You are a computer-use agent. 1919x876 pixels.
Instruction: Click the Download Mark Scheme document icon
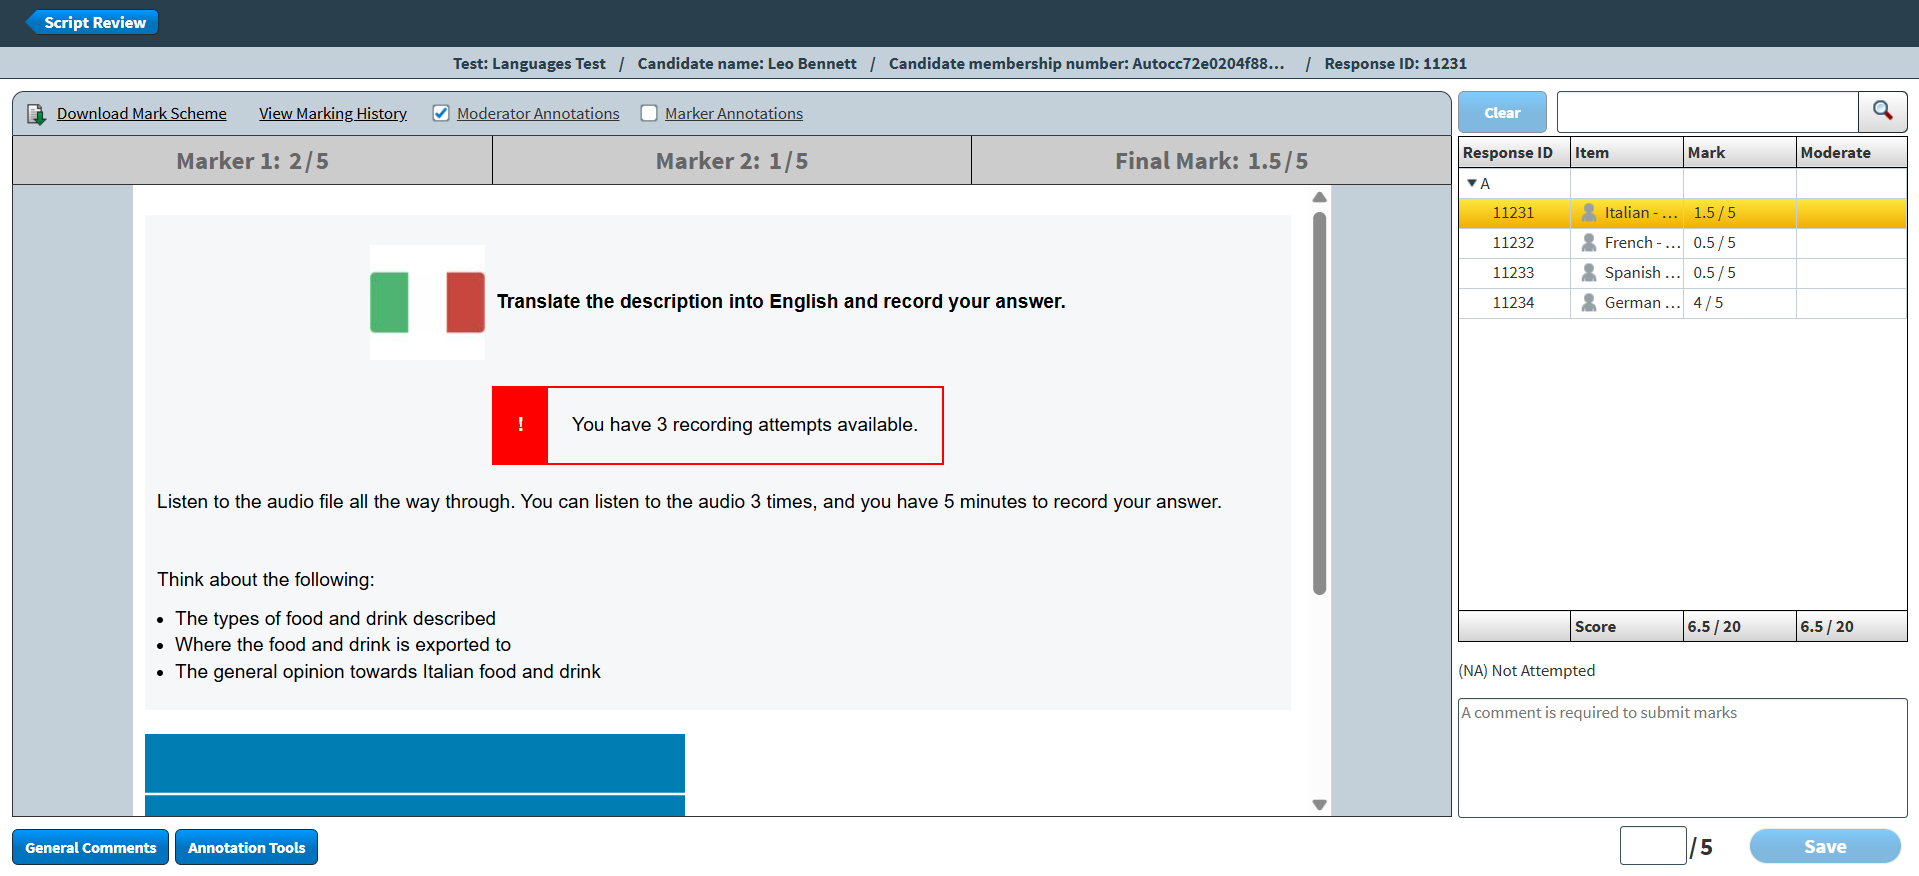click(36, 114)
